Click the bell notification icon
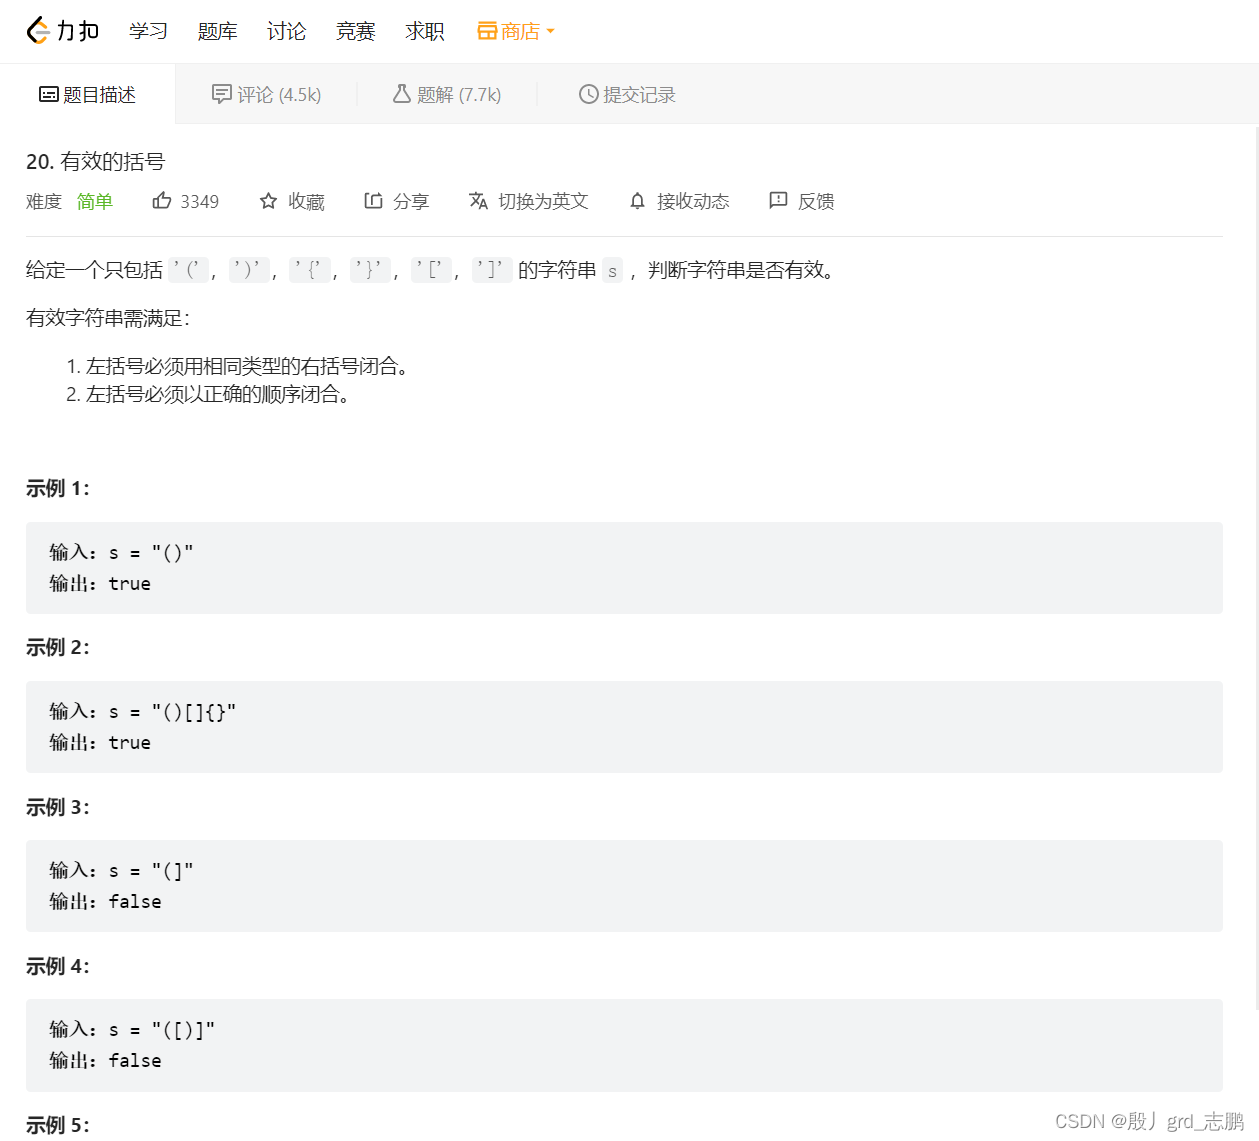 tap(637, 201)
